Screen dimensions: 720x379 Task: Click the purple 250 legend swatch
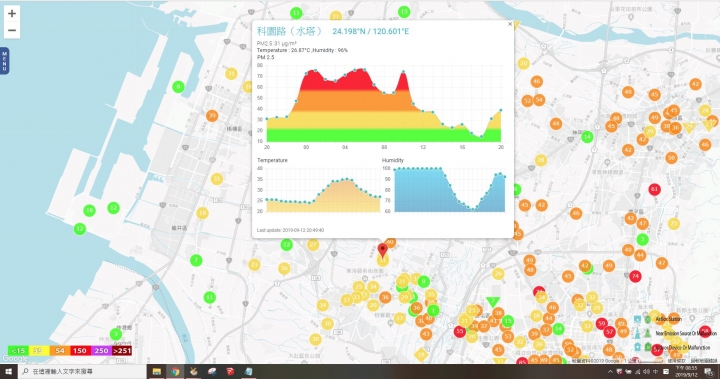(x=101, y=351)
